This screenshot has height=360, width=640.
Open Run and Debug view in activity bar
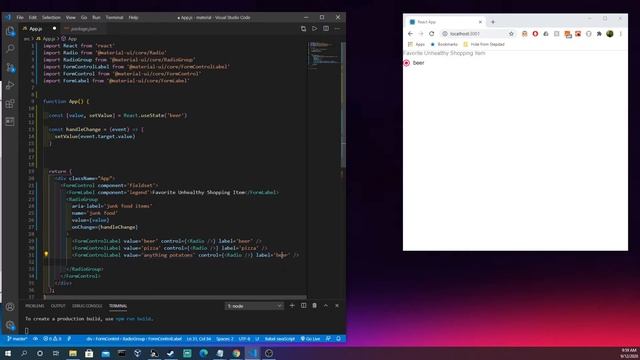(10, 85)
